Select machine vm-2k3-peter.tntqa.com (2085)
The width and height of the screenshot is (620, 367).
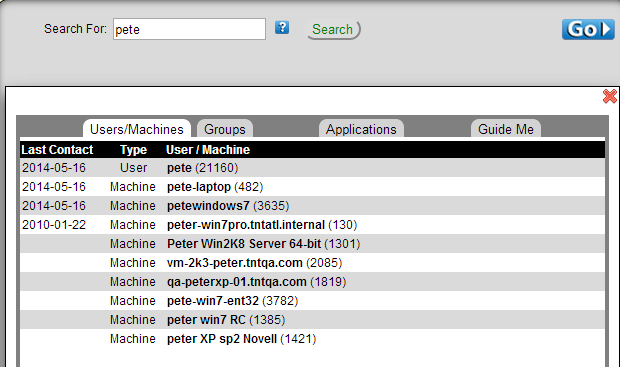click(x=254, y=263)
